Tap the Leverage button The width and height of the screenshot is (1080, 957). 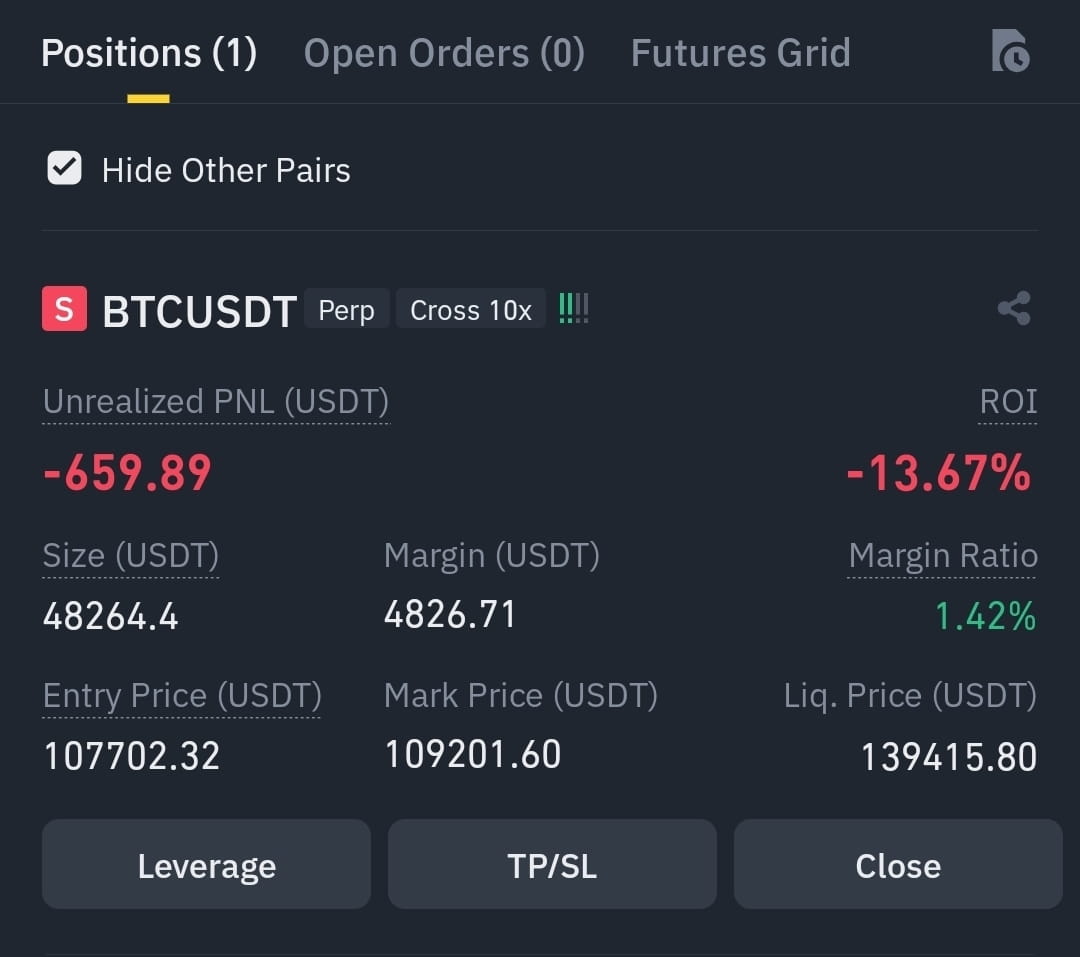(x=206, y=864)
